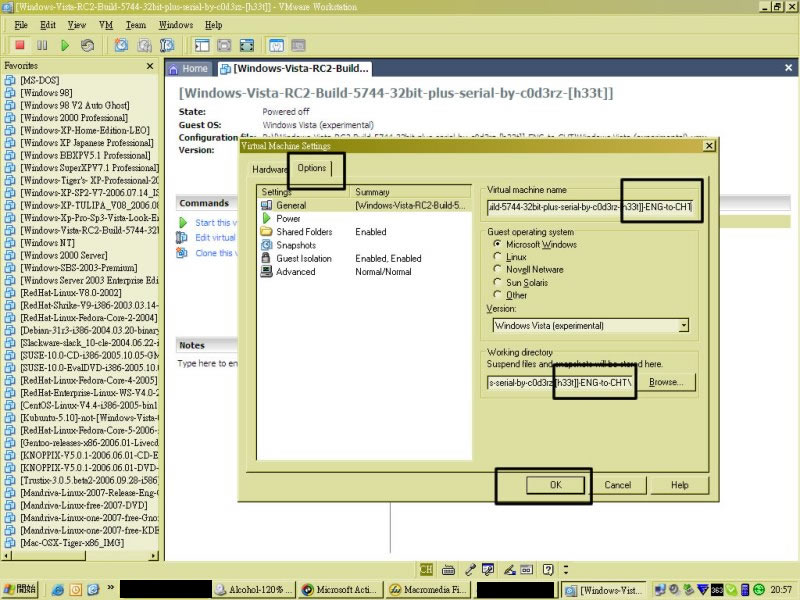Open the guest OS Version dropdown
Screen dimensions: 800x600
point(683,325)
